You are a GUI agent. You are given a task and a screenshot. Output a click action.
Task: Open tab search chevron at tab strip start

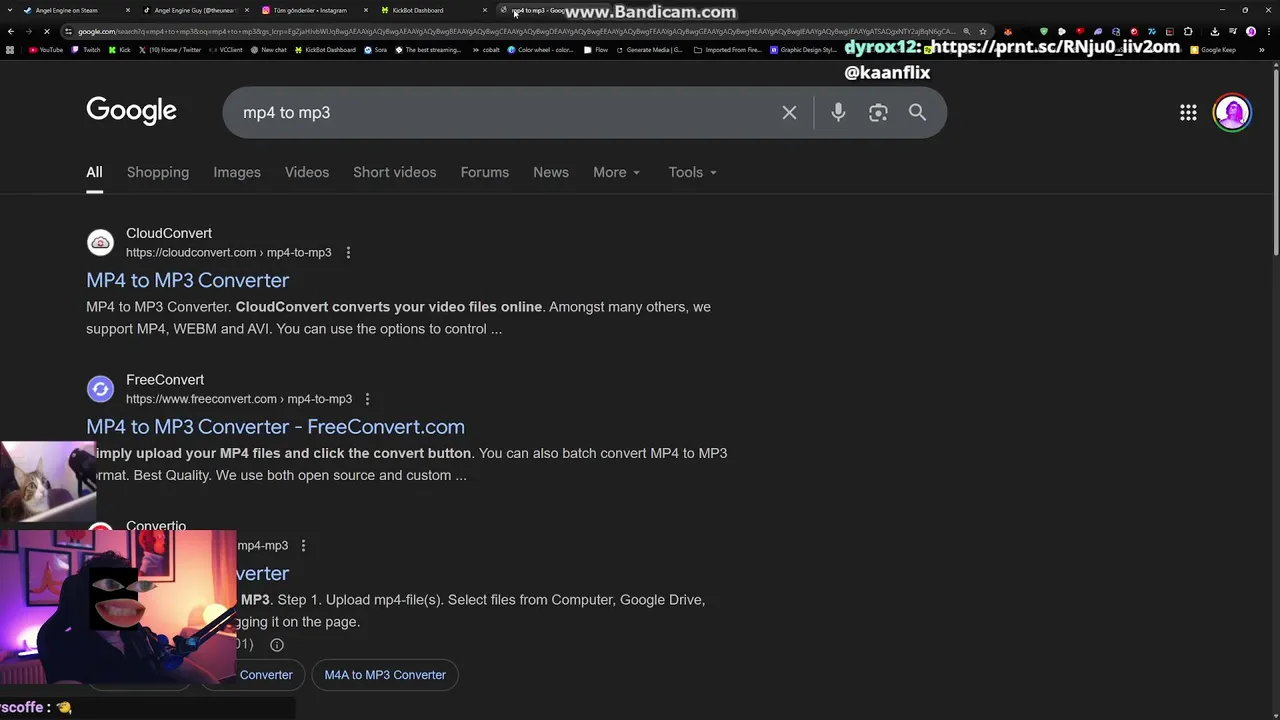click(x=9, y=10)
